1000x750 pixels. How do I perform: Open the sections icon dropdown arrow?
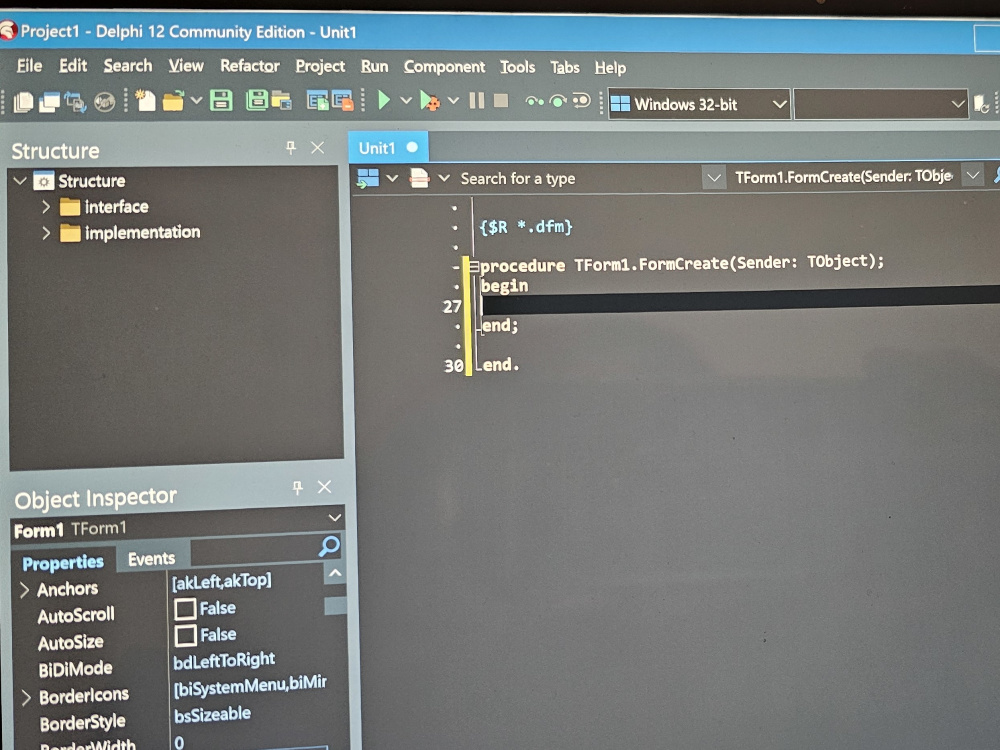pyautogui.click(x=392, y=178)
